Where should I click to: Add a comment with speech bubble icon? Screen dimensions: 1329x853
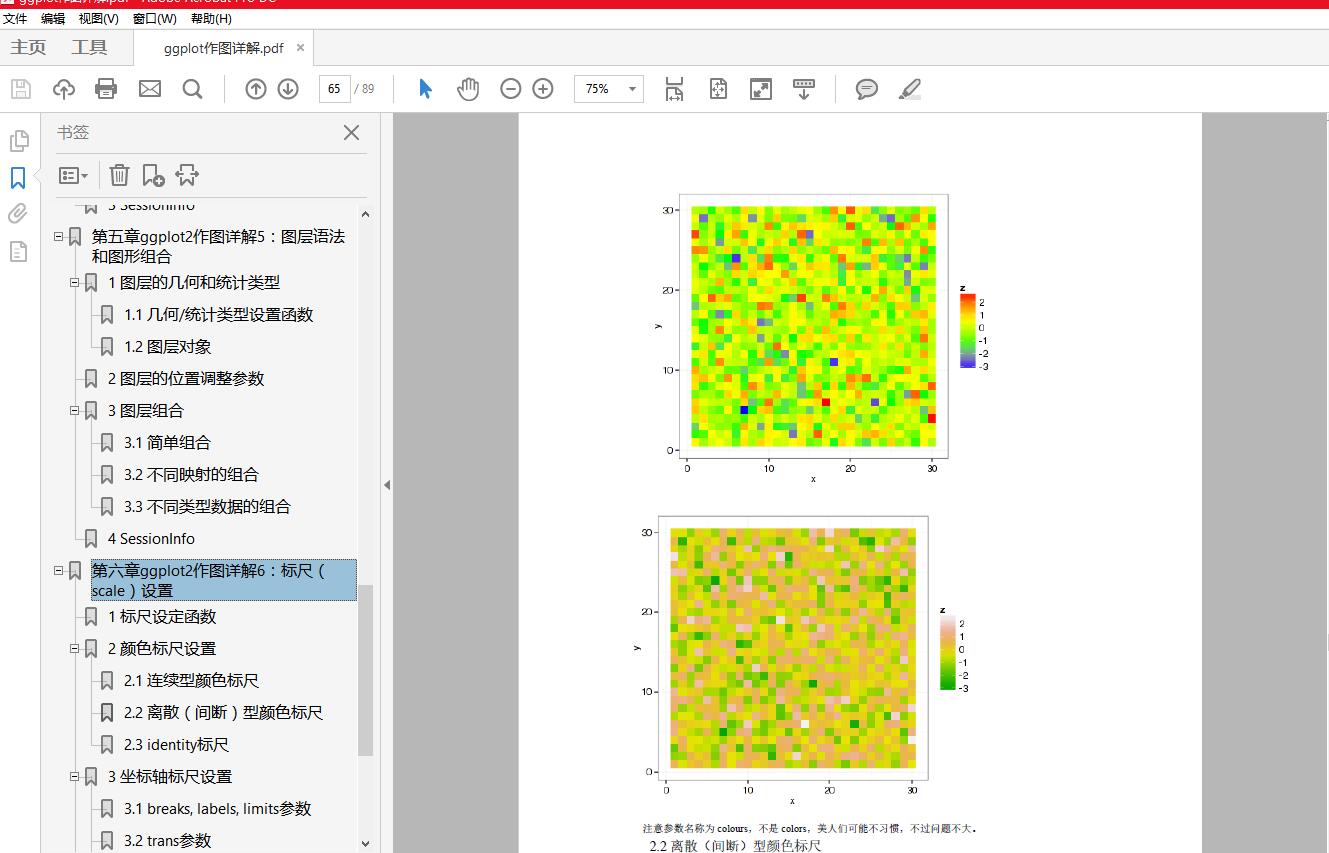click(866, 89)
